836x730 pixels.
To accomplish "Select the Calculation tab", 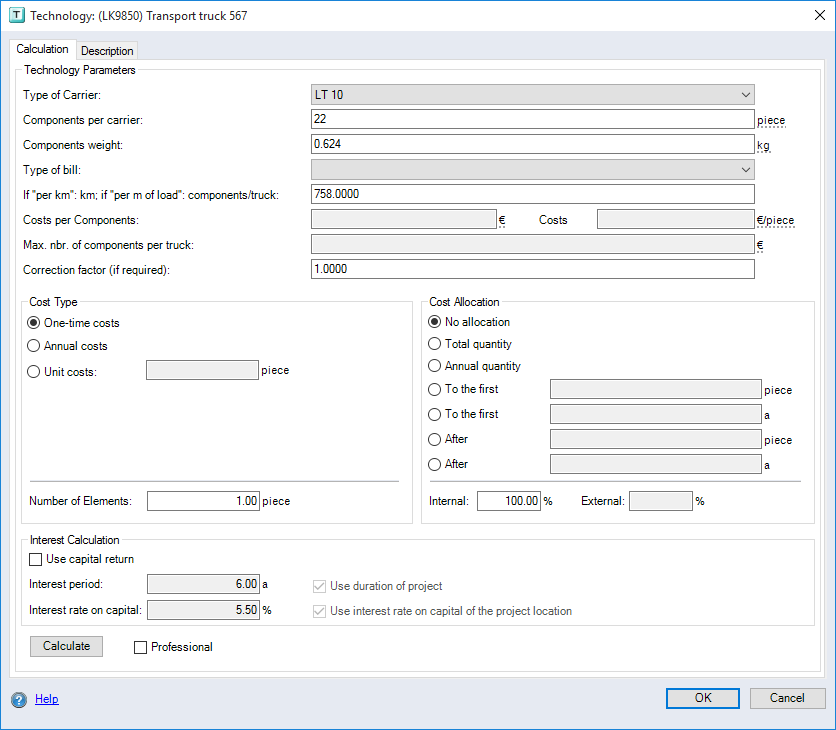I will (x=43, y=49).
